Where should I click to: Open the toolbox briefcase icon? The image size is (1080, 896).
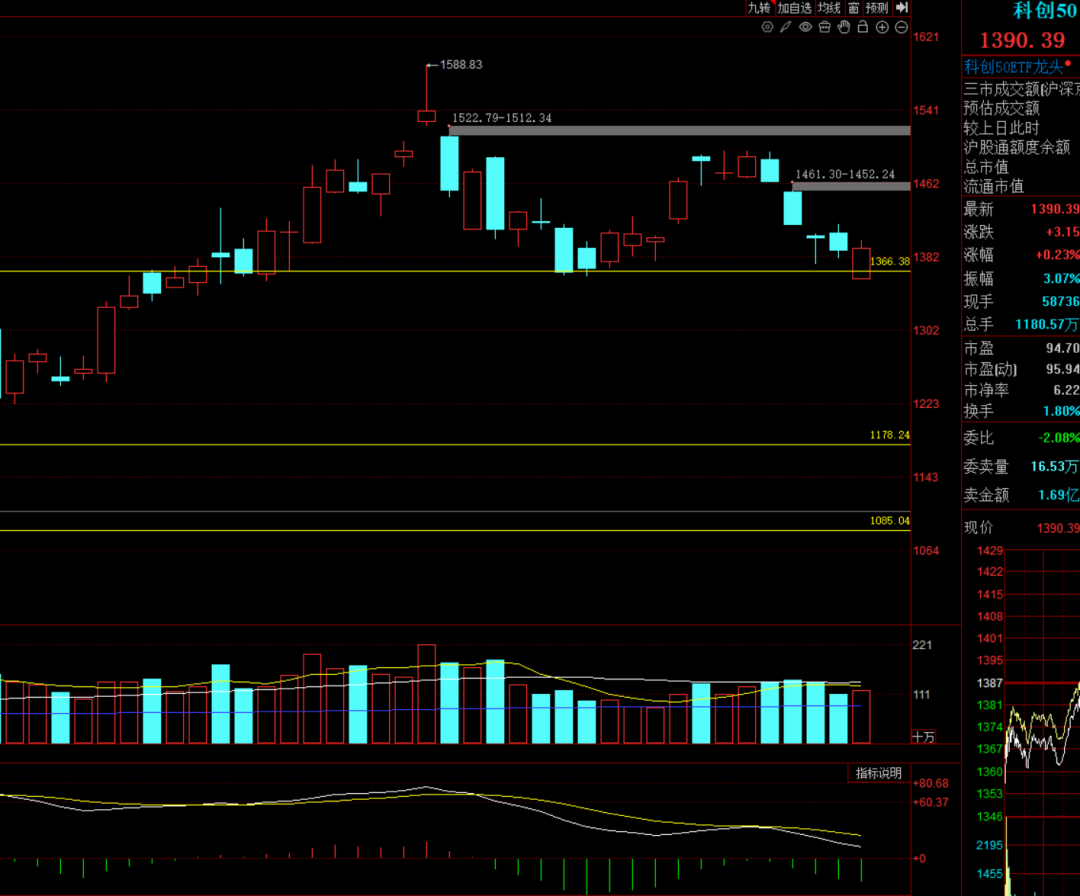[x=824, y=27]
